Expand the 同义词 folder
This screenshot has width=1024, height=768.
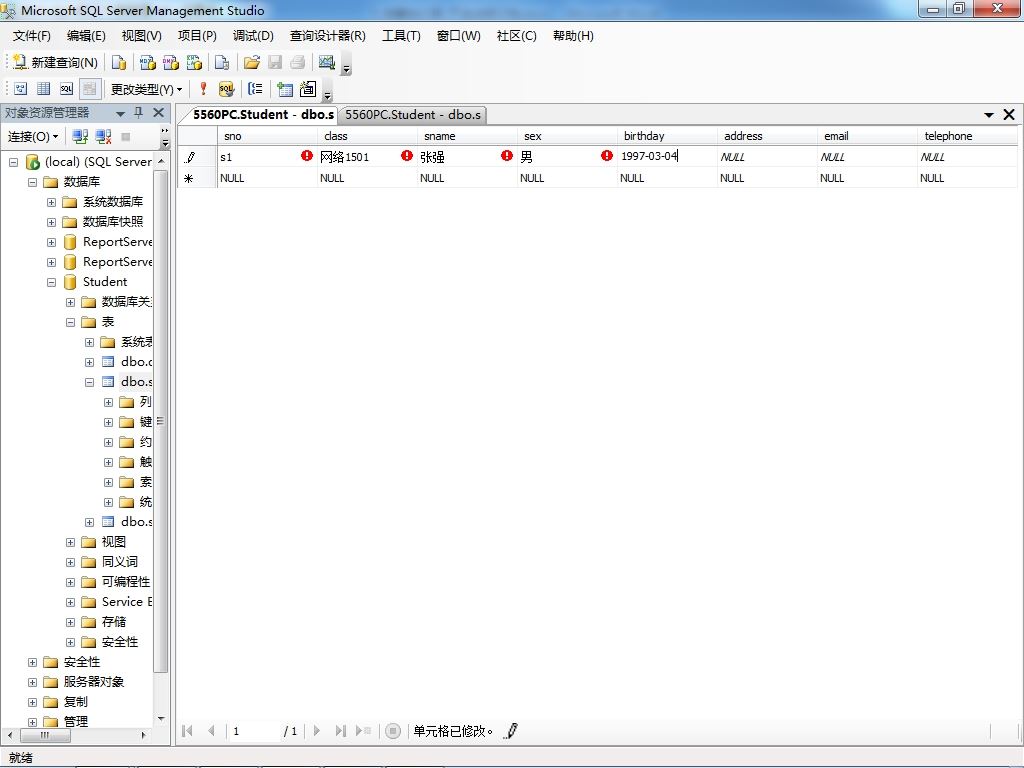[x=70, y=562]
